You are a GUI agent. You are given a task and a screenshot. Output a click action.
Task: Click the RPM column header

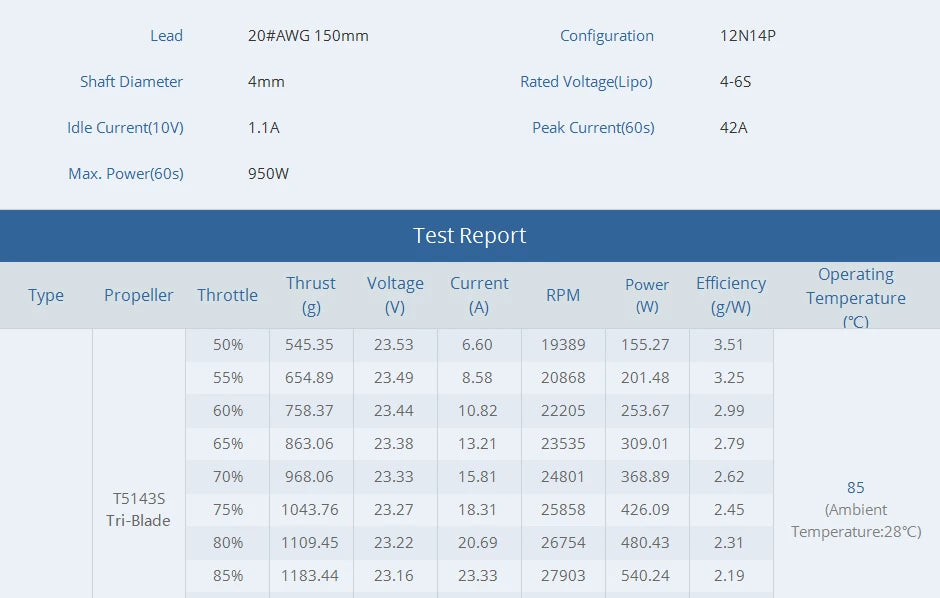coord(563,295)
